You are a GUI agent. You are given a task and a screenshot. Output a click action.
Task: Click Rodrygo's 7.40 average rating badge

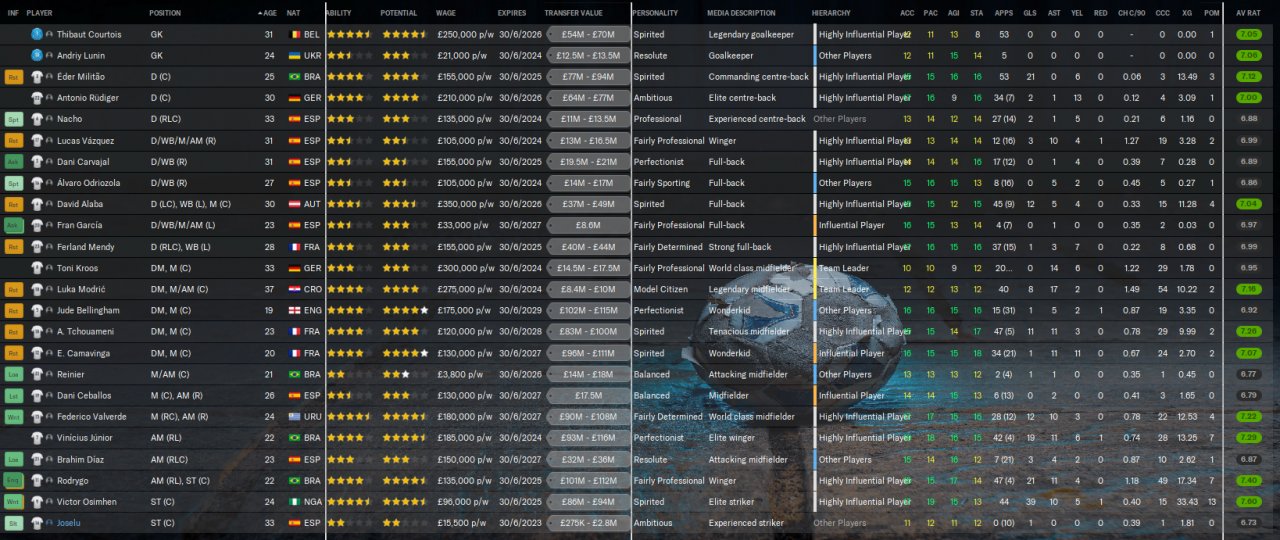[1248, 480]
